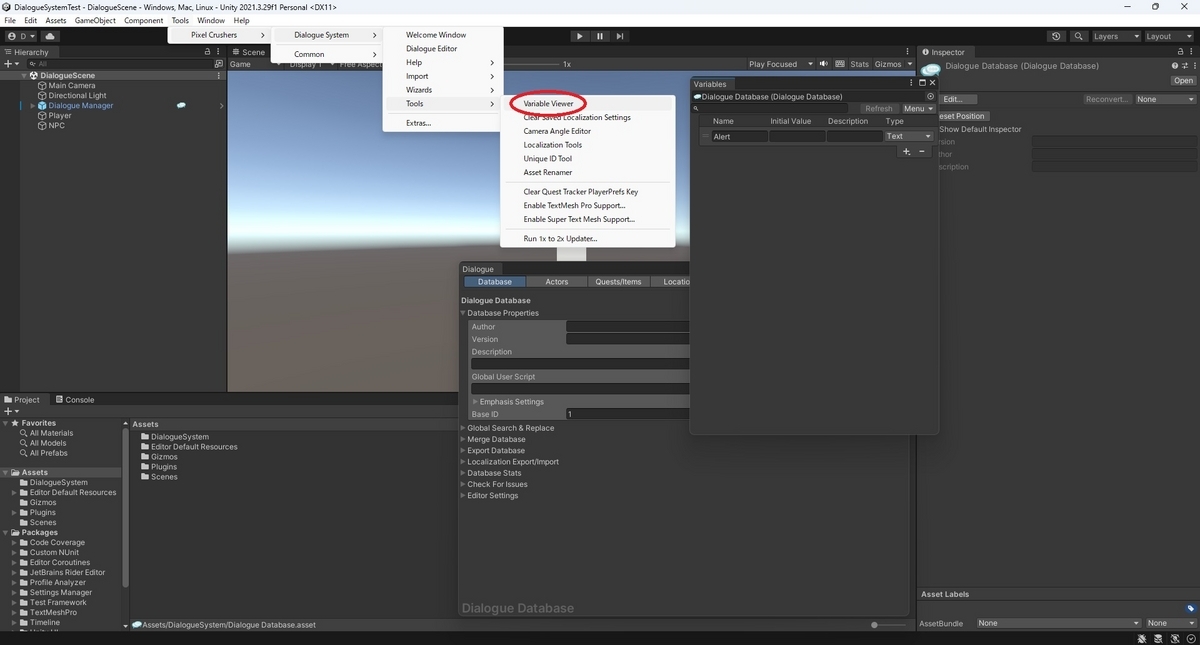Select Player object in Hierarchy
The image size is (1200, 645).
coord(59,115)
